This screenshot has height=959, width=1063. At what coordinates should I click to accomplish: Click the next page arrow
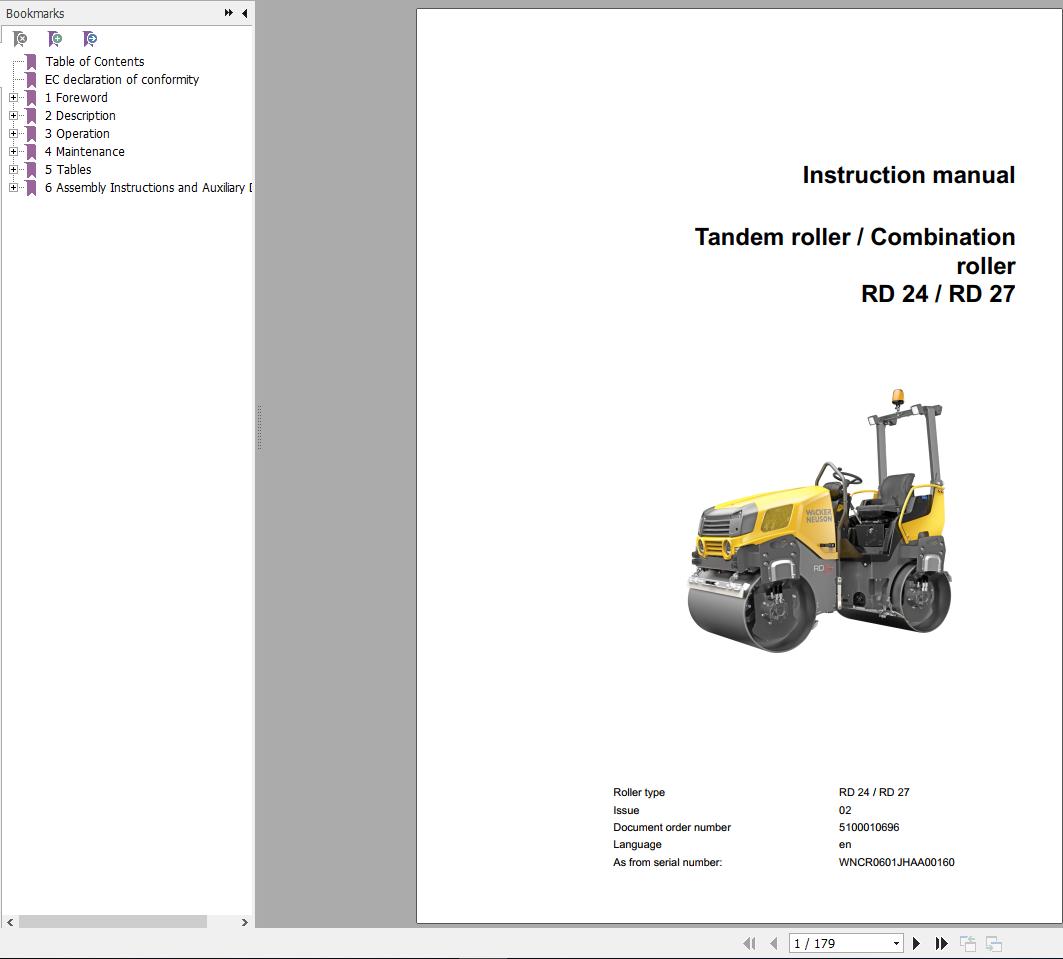click(917, 943)
